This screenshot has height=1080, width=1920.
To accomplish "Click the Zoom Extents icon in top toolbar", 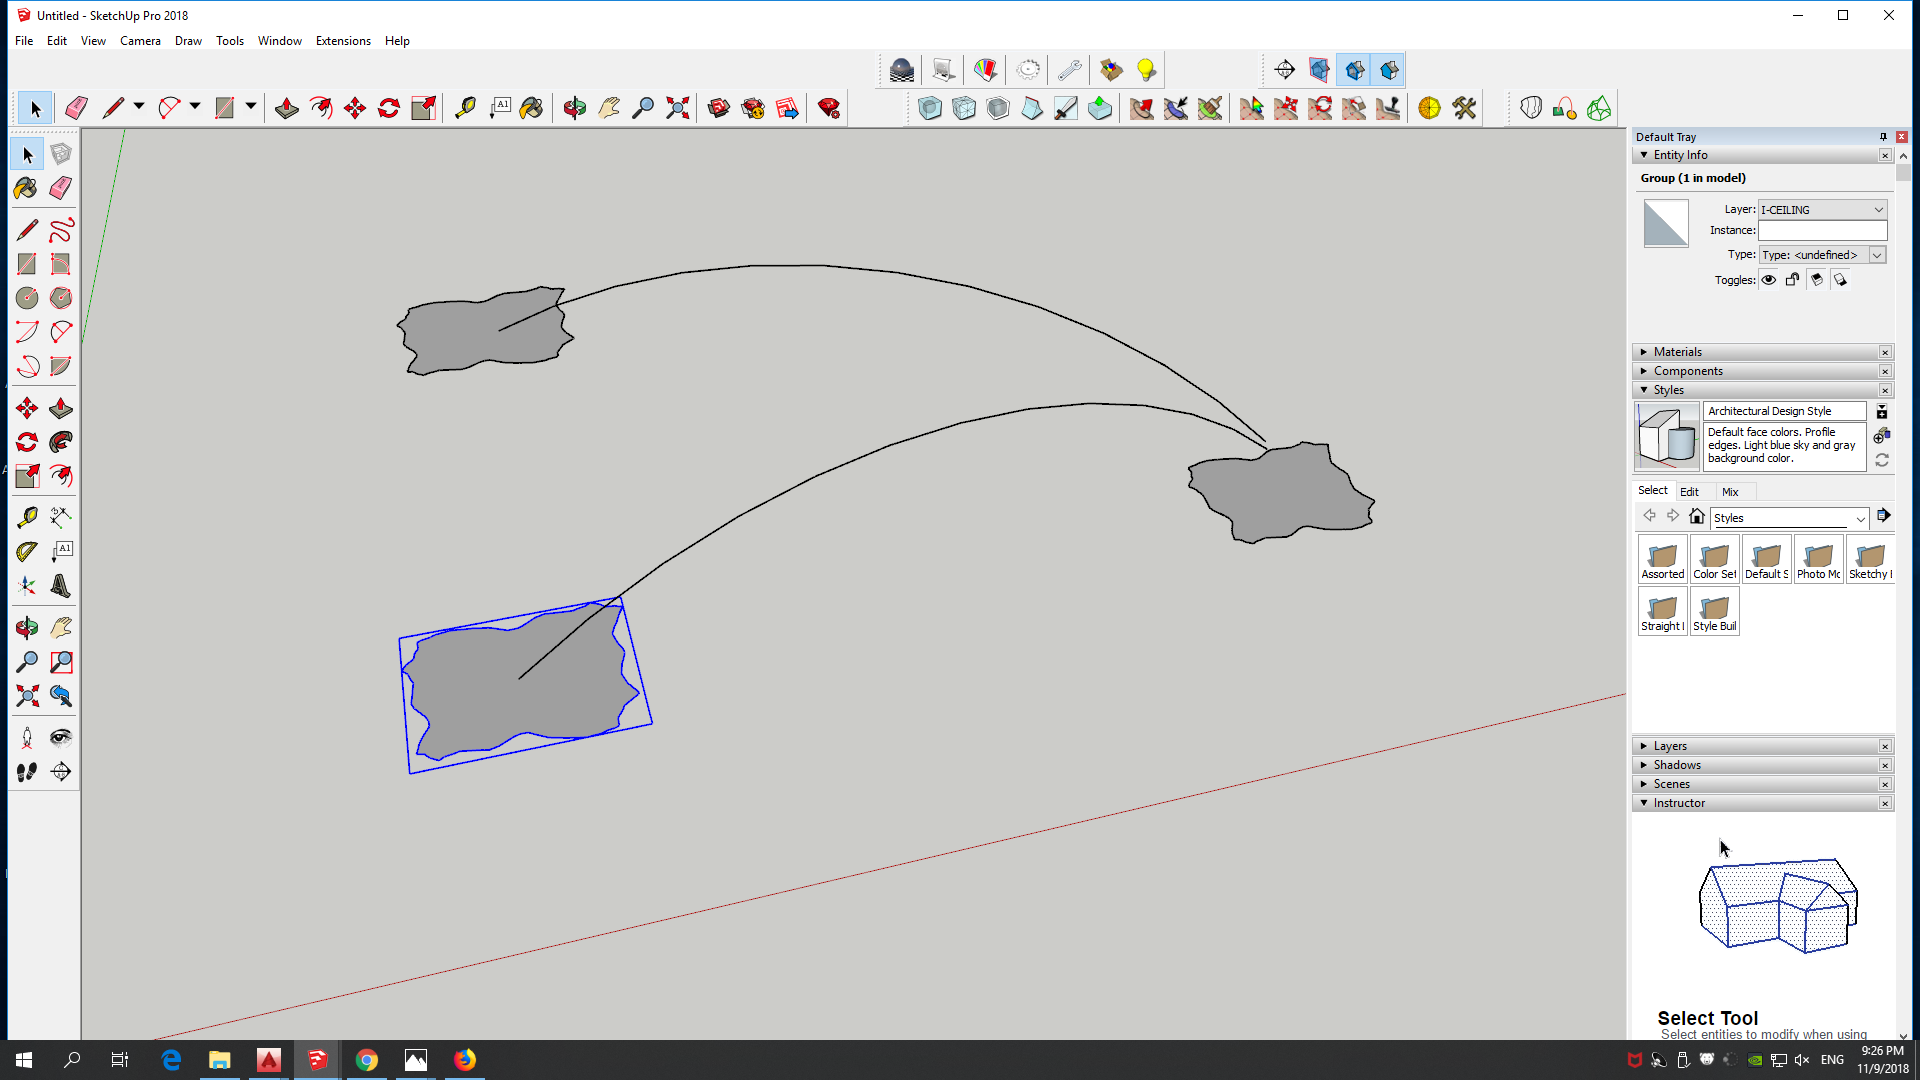I will [x=678, y=108].
